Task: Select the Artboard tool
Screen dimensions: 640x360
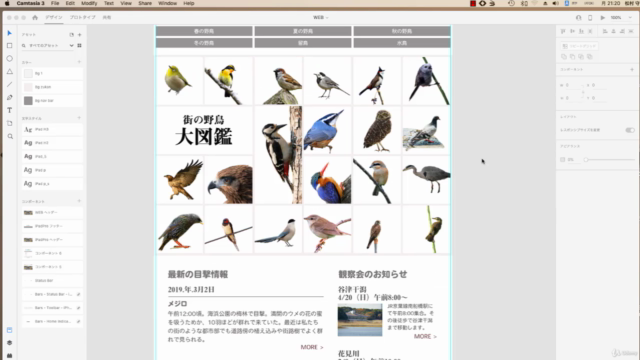Action: (x=9, y=123)
